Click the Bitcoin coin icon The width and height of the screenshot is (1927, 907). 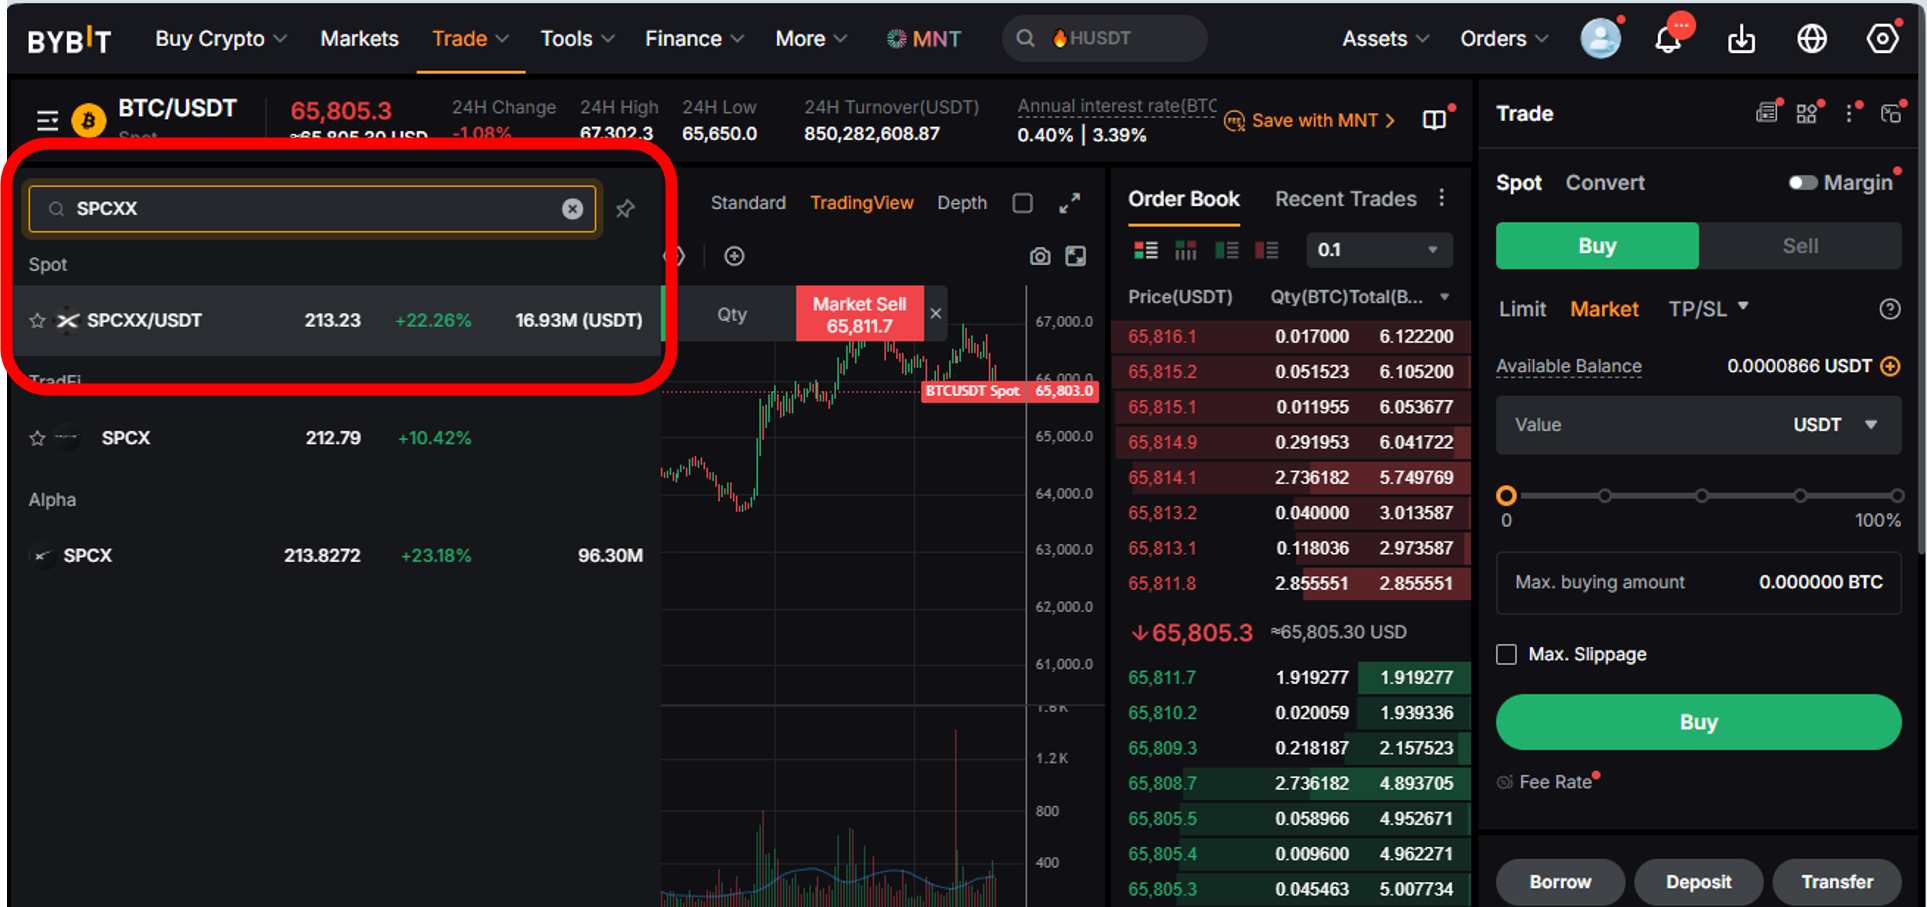pos(89,121)
